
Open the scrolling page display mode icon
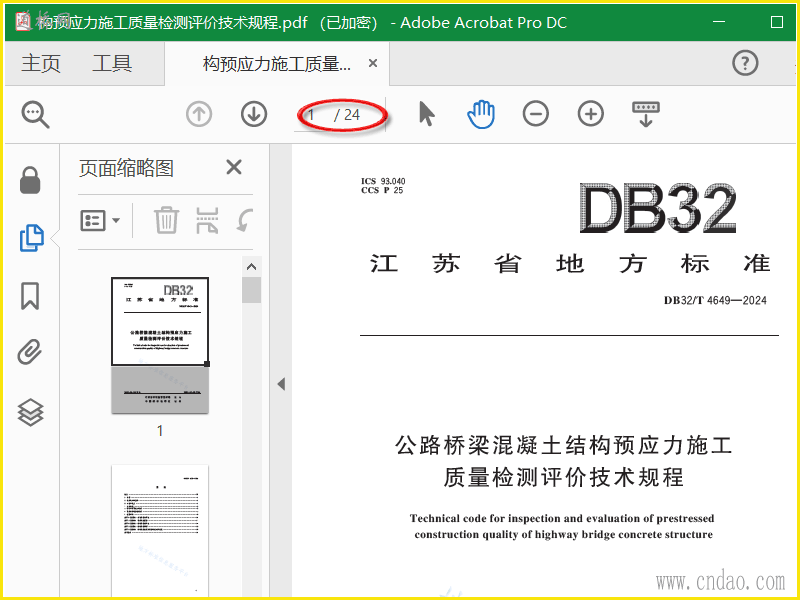(x=646, y=114)
